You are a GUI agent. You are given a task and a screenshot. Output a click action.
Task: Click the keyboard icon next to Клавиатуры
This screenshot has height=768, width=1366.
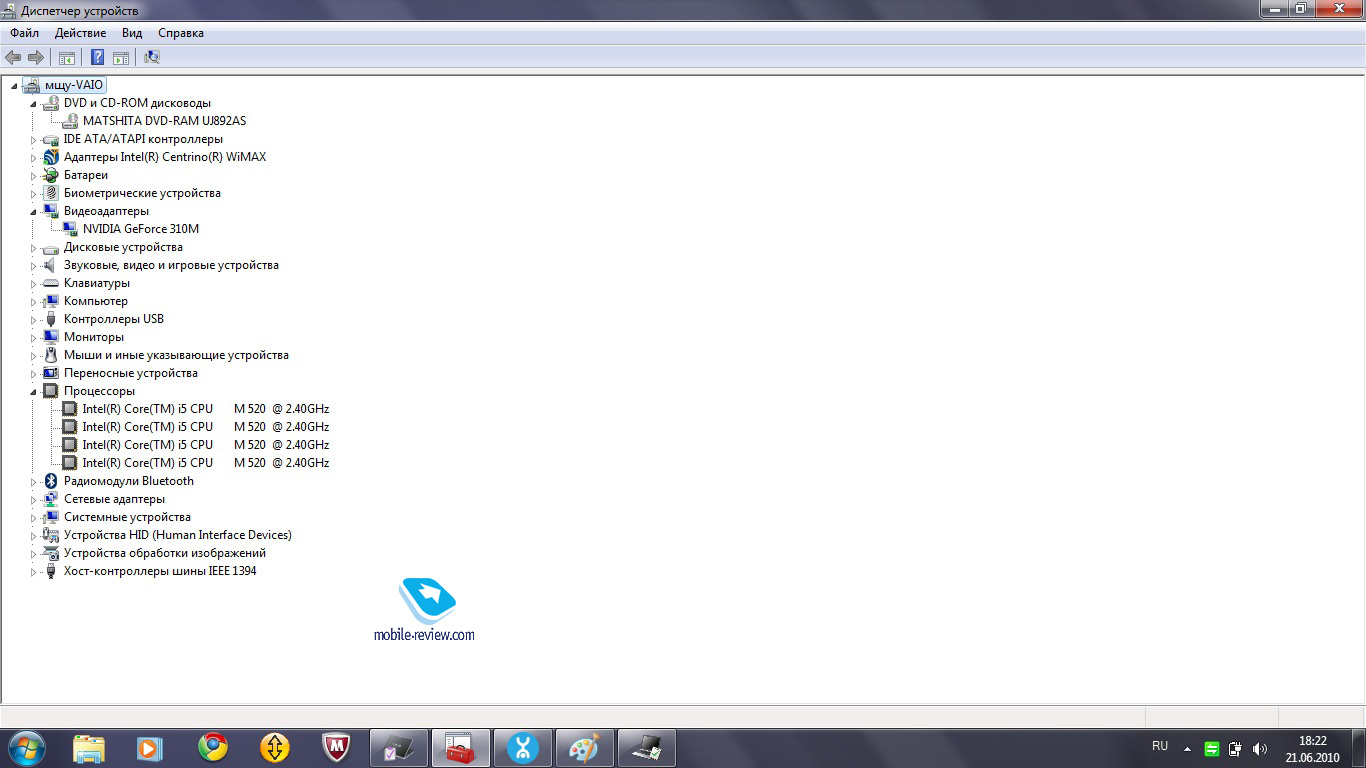click(x=51, y=283)
